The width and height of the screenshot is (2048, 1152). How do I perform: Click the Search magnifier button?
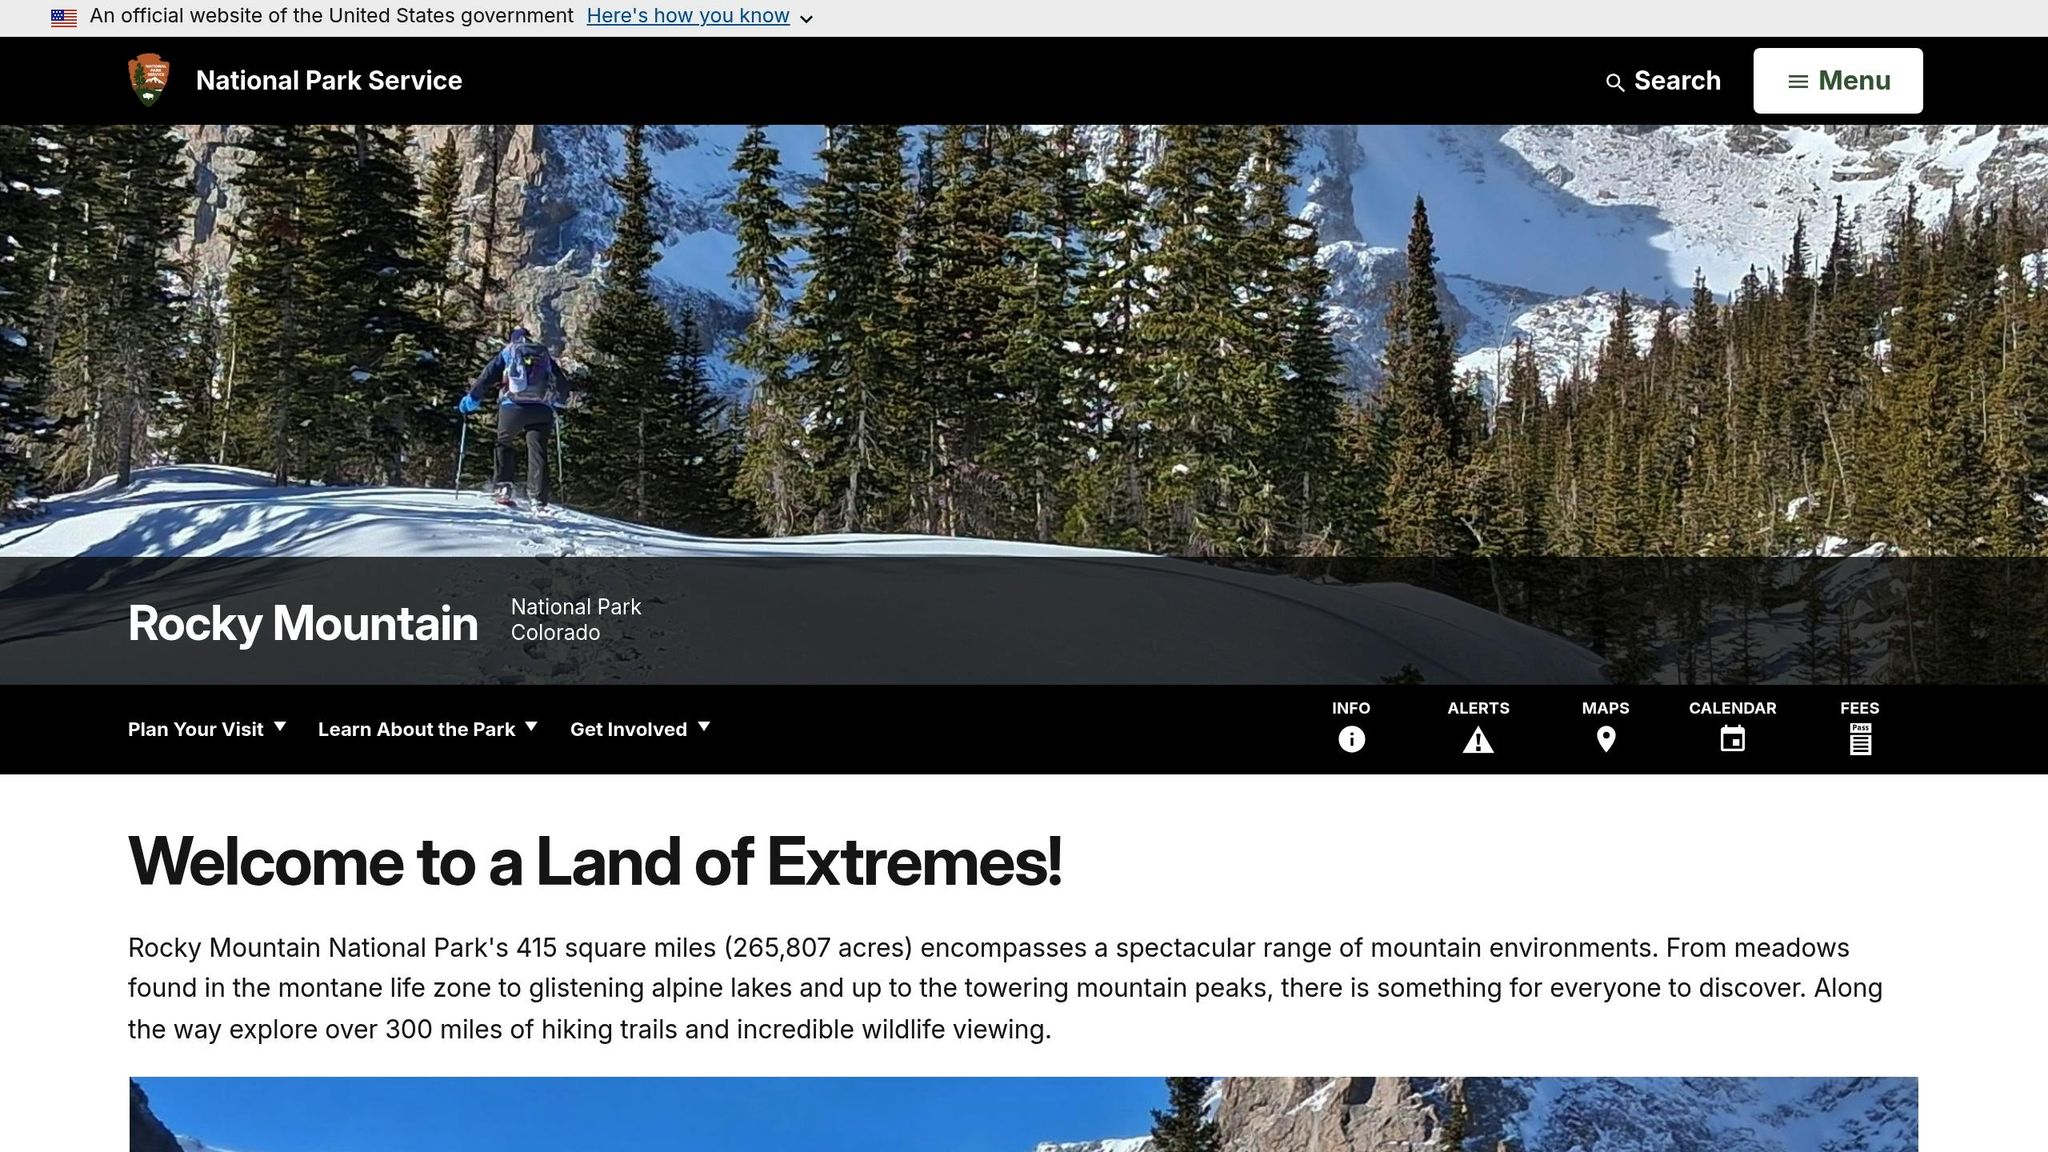[x=1663, y=81]
